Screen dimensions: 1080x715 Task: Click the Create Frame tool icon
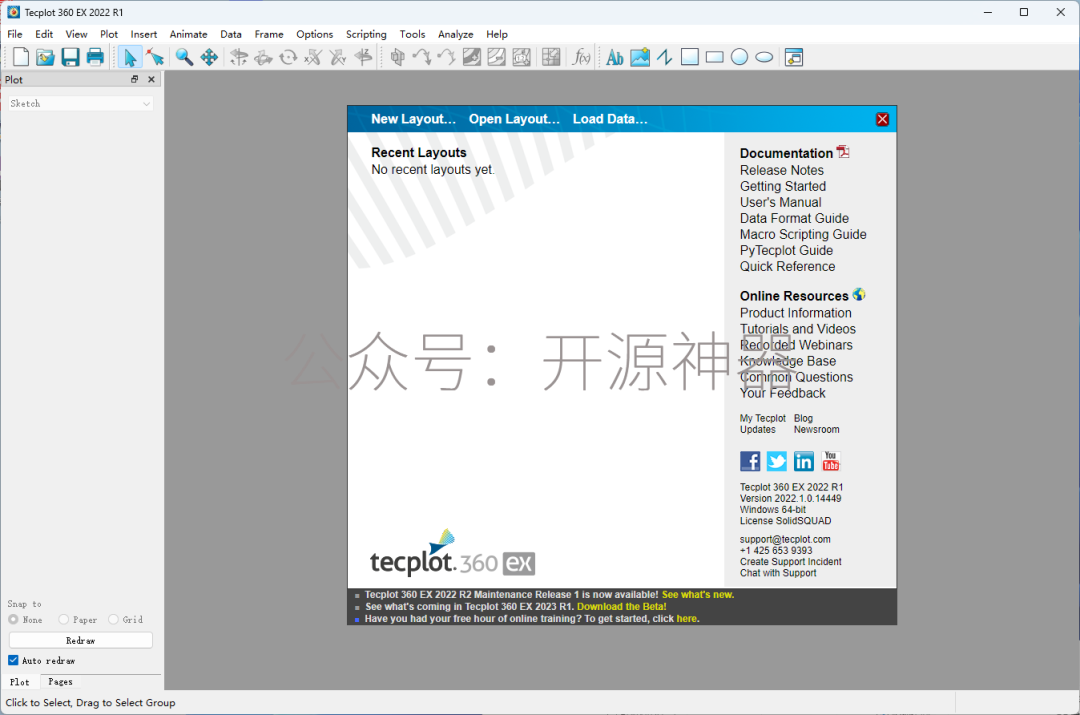[794, 57]
